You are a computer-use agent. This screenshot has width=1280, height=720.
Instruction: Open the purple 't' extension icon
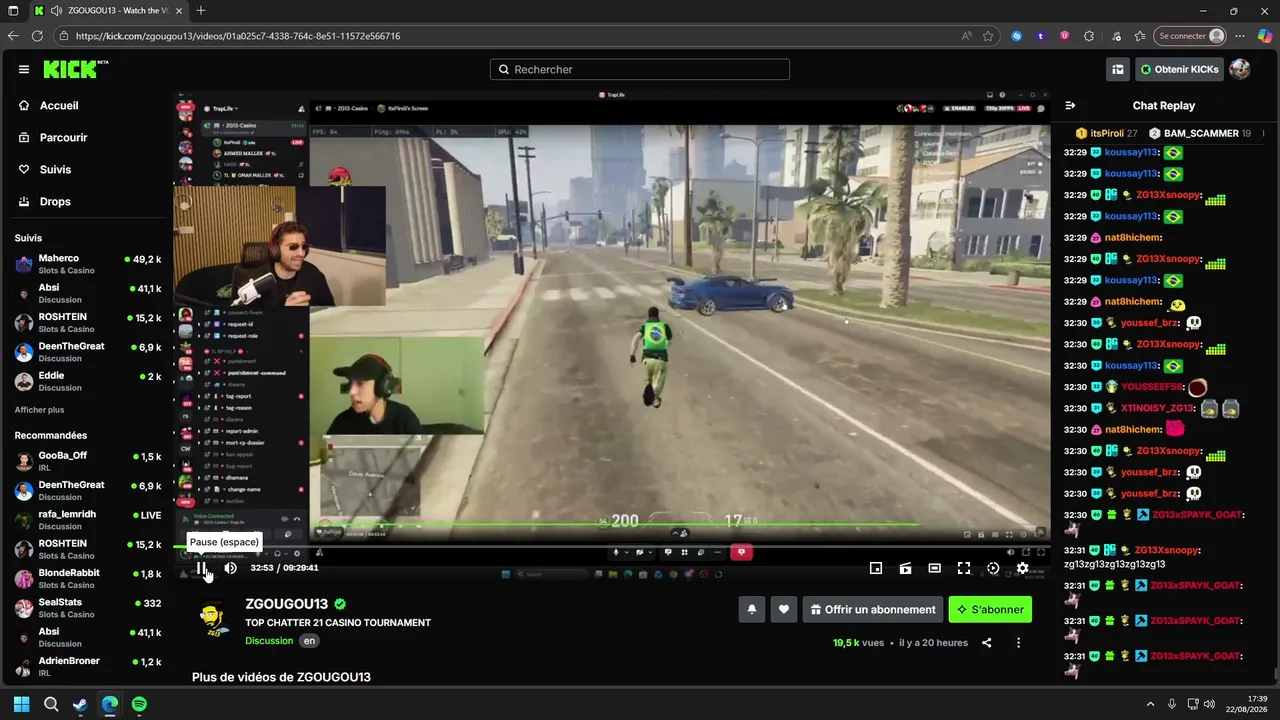click(x=1041, y=36)
